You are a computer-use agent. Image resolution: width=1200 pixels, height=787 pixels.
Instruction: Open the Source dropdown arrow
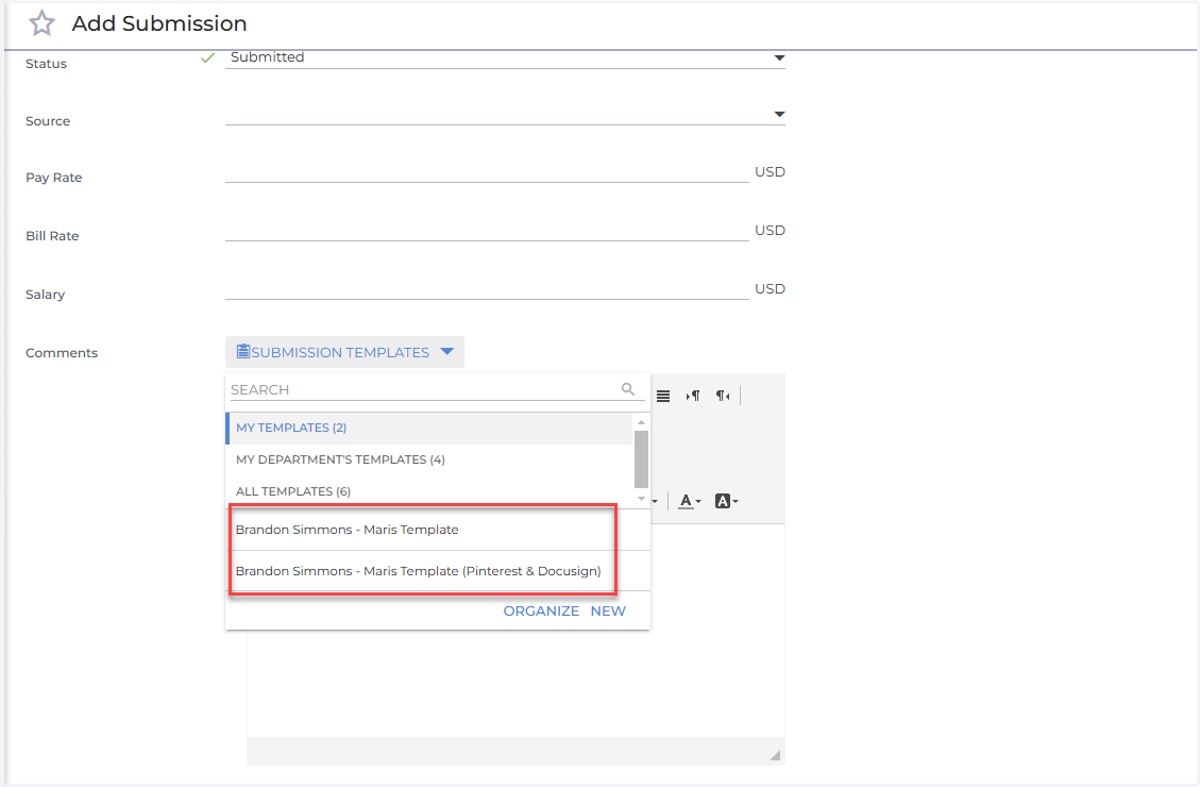[x=779, y=115]
